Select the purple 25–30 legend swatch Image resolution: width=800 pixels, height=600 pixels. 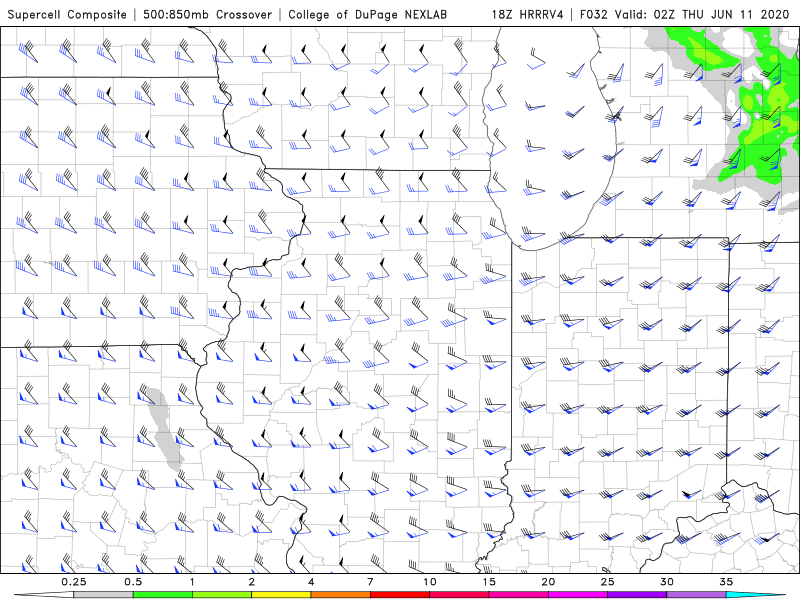(x=637, y=595)
